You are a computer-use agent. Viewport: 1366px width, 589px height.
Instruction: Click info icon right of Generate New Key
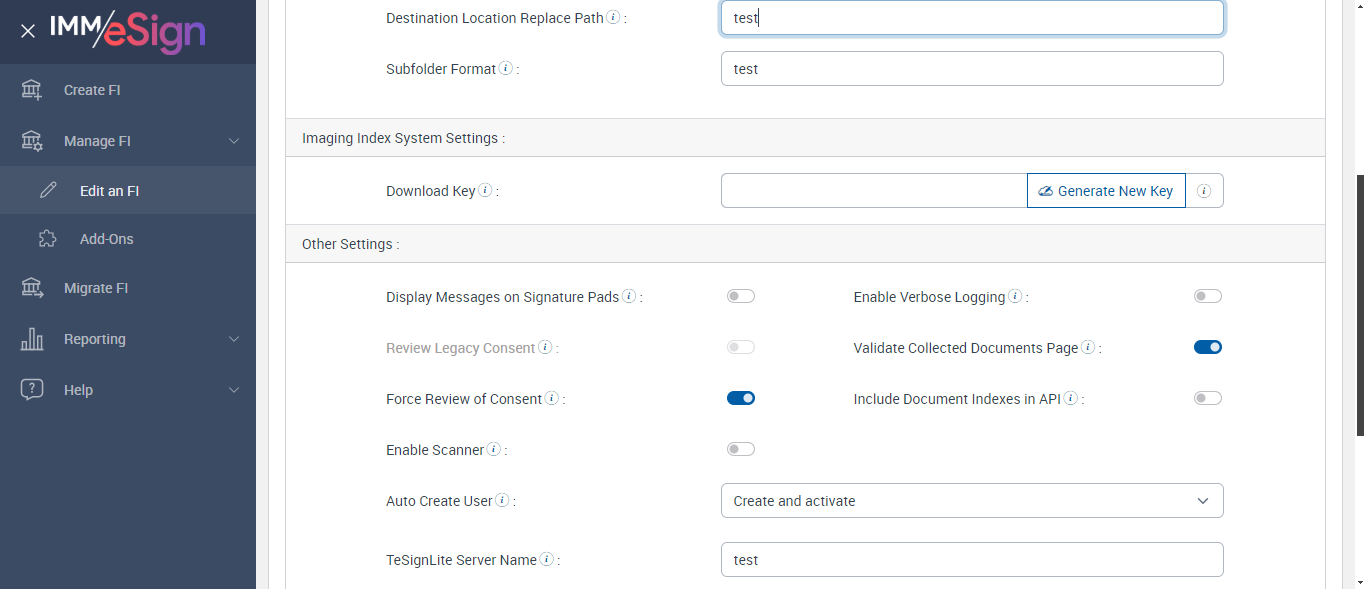click(x=1204, y=191)
